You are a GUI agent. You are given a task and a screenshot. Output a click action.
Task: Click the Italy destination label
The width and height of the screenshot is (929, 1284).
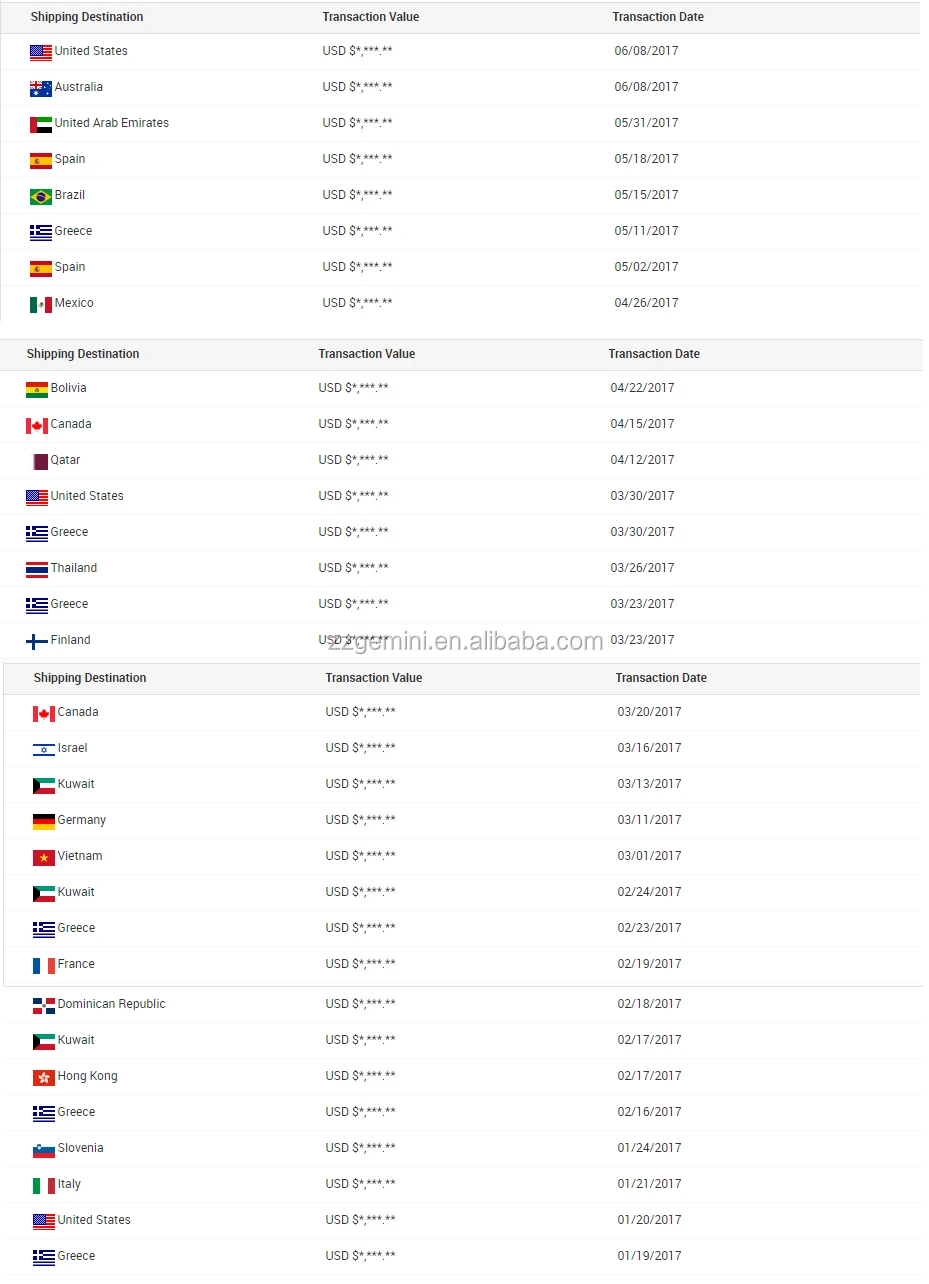click(69, 1184)
